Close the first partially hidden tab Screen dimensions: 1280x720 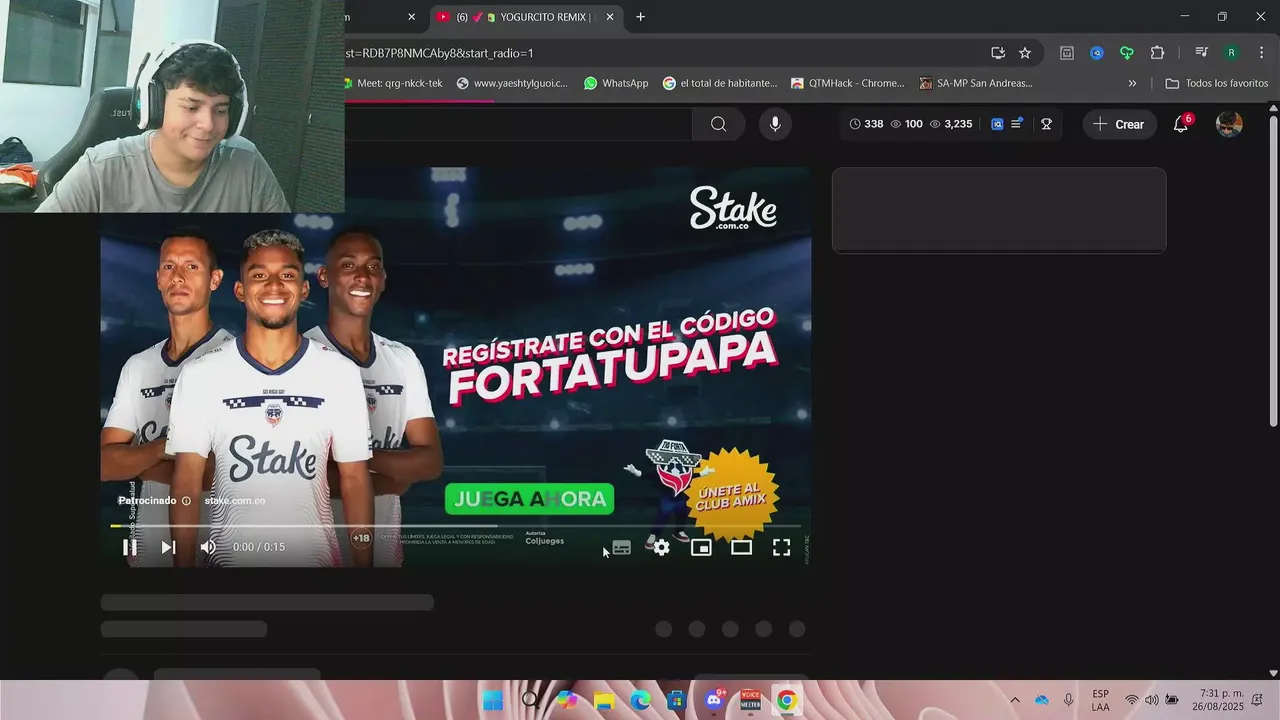[x=411, y=17]
